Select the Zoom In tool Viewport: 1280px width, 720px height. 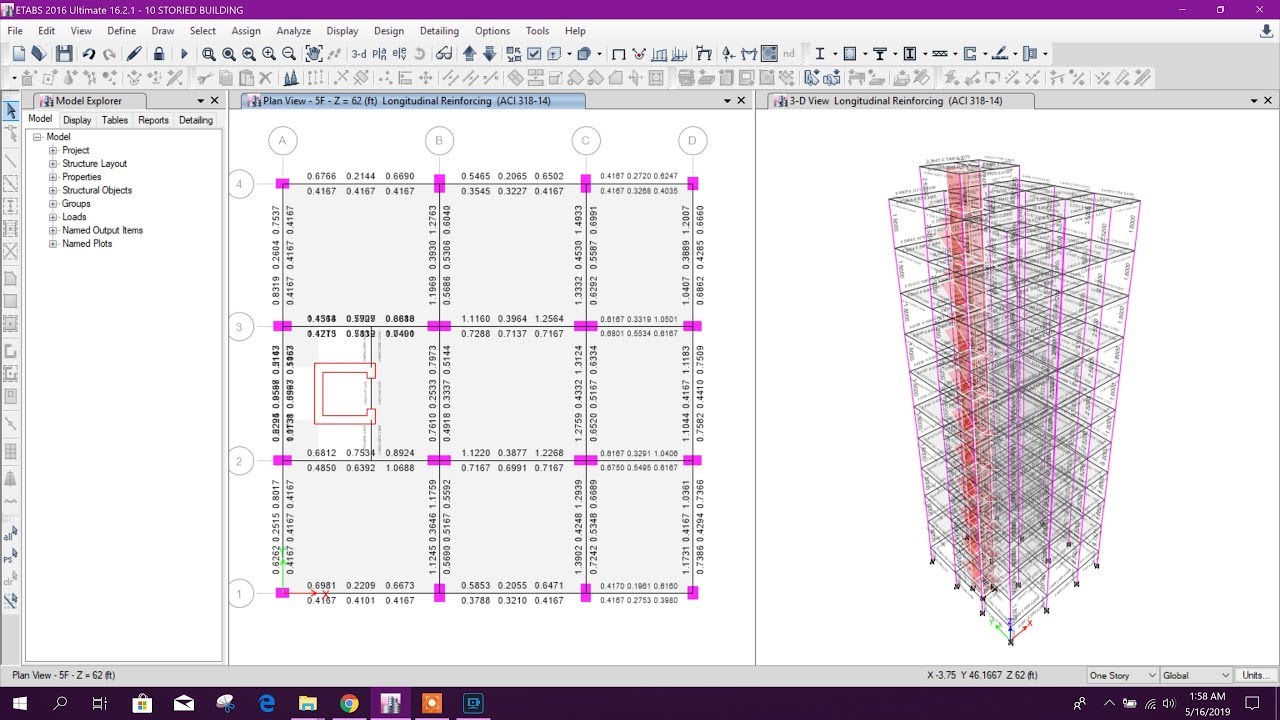[x=268, y=53]
